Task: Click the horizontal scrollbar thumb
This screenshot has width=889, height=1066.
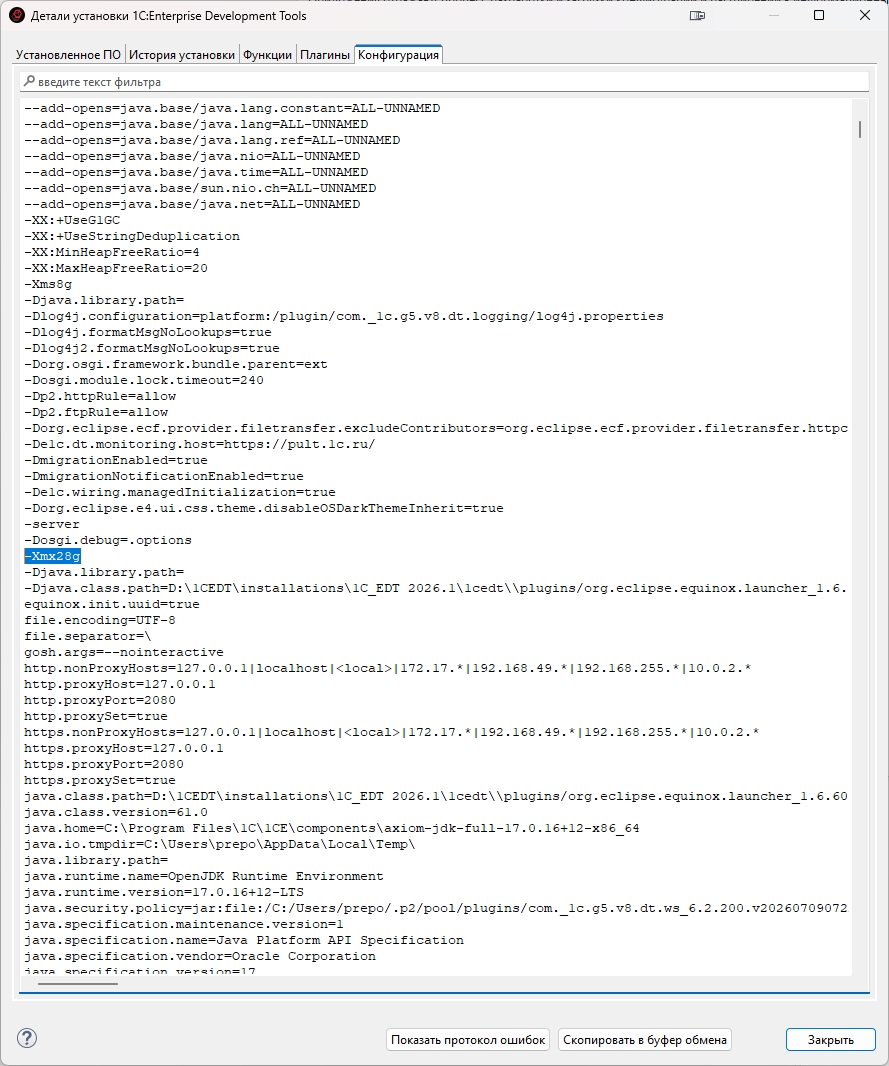Action: [x=77, y=983]
